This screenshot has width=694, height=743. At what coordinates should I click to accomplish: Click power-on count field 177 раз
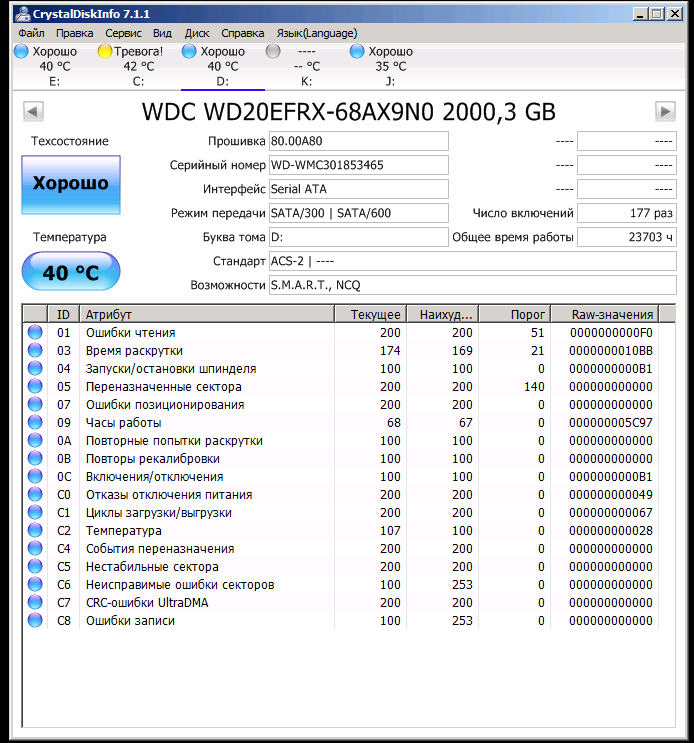click(627, 213)
